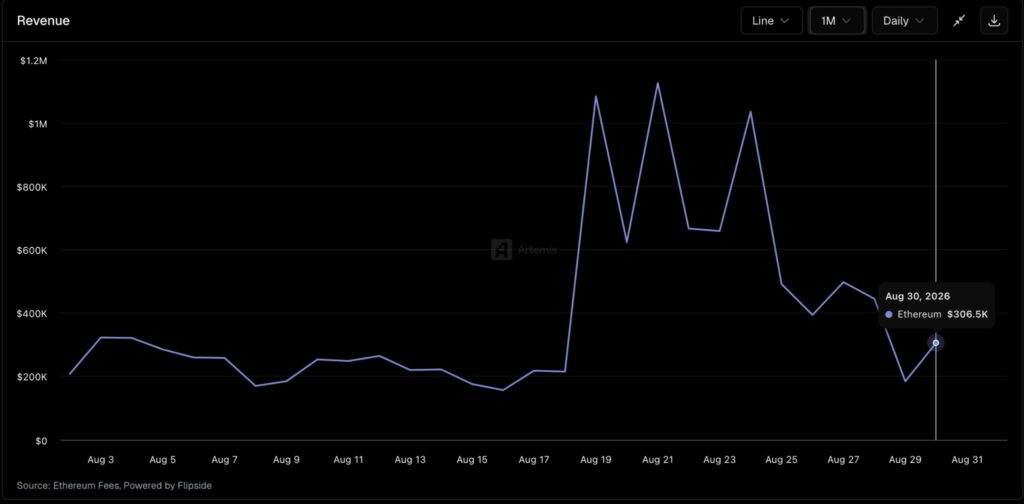Click the Aug 11 x-axis label
This screenshot has width=1024, height=504.
348,460
